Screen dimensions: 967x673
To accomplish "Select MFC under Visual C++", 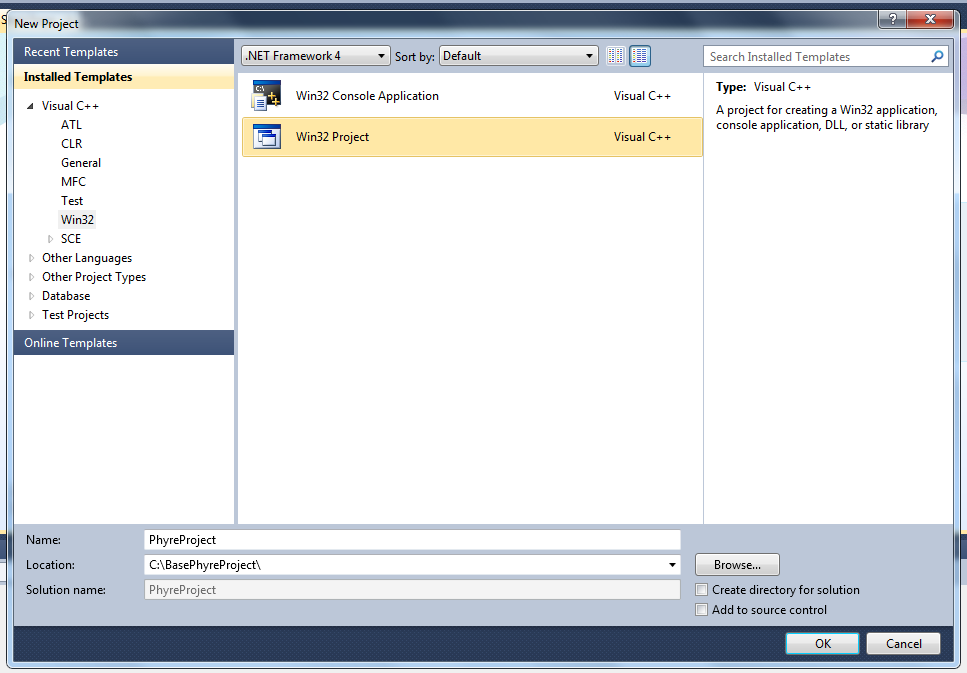I will [x=72, y=181].
